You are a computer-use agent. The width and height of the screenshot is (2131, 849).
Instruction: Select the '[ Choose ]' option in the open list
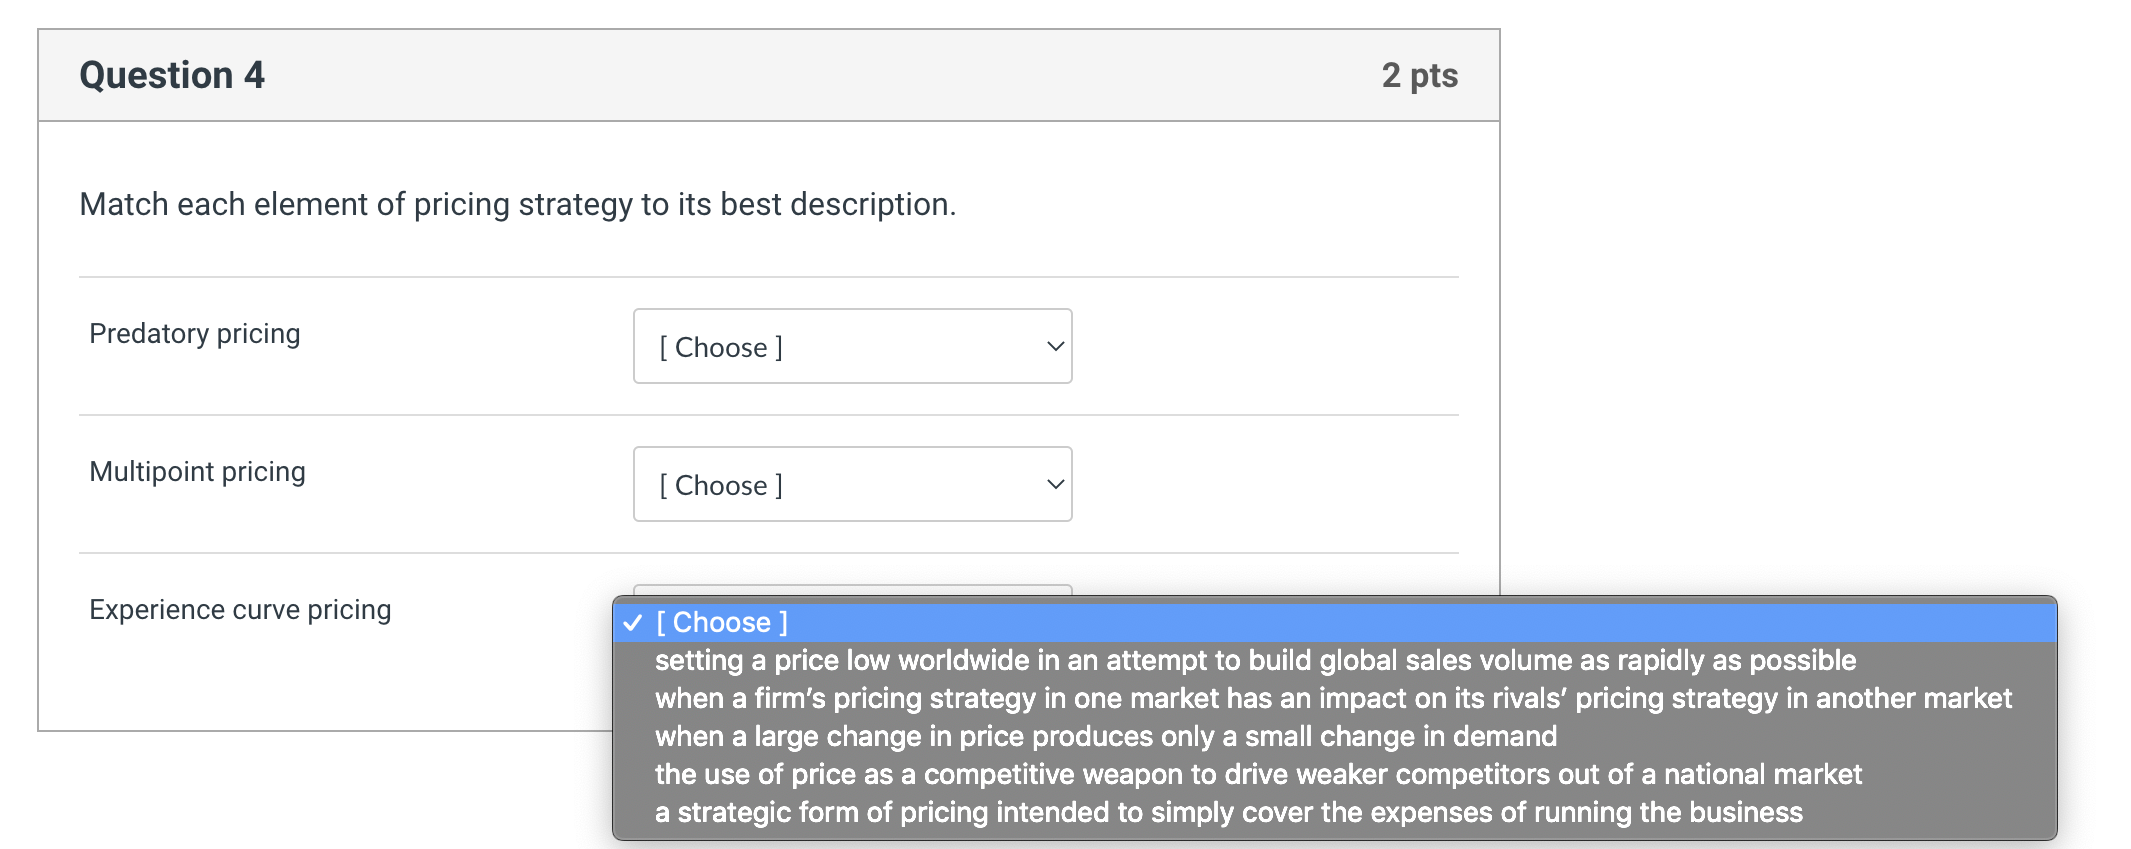pyautogui.click(x=720, y=622)
